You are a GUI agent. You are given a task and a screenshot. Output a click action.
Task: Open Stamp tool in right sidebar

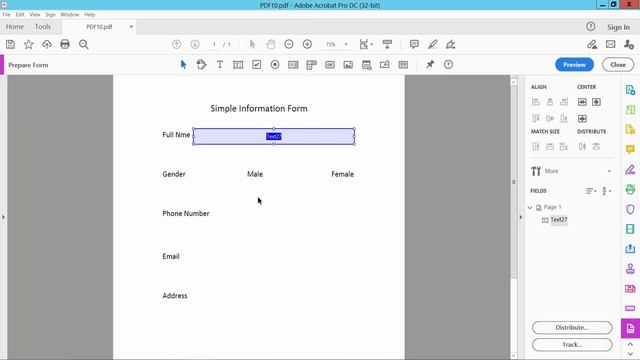coord(630,269)
